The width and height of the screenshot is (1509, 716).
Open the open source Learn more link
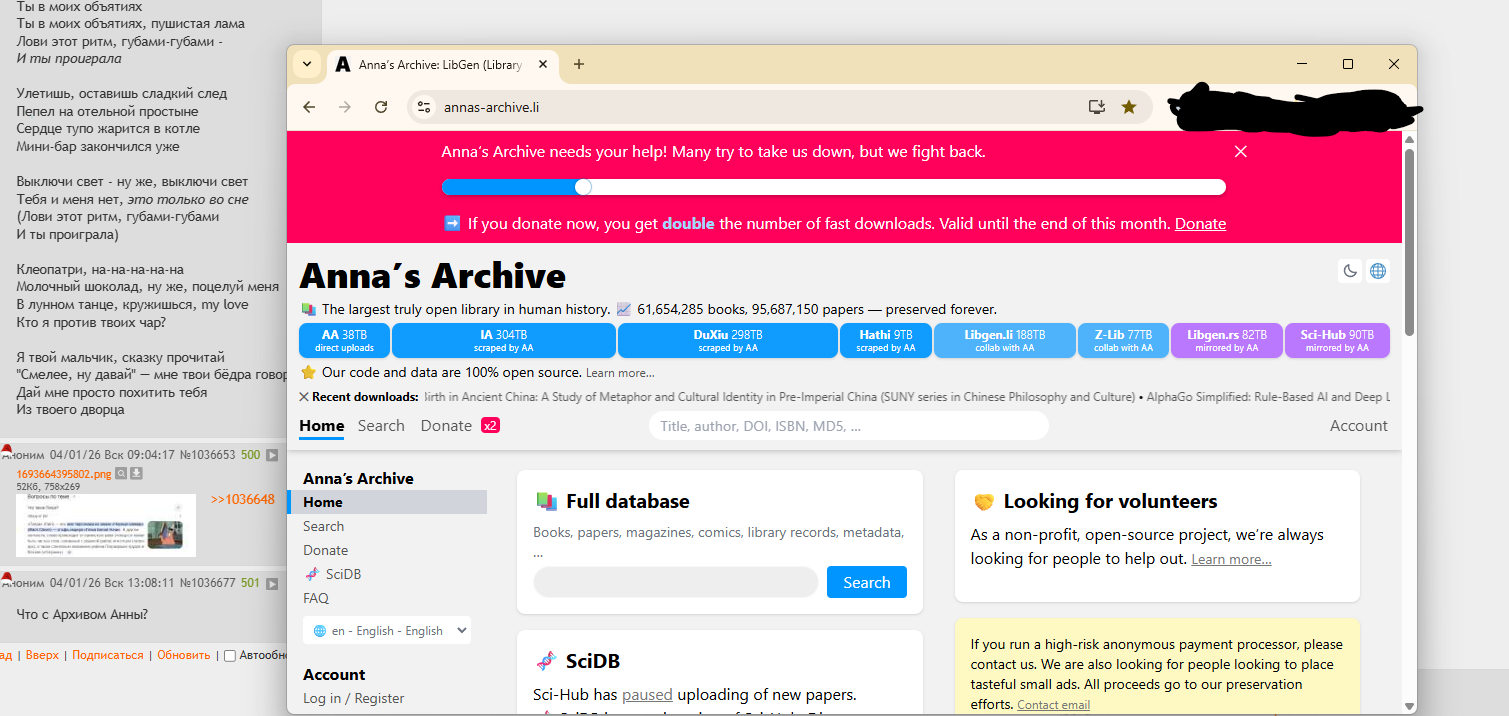tap(620, 373)
